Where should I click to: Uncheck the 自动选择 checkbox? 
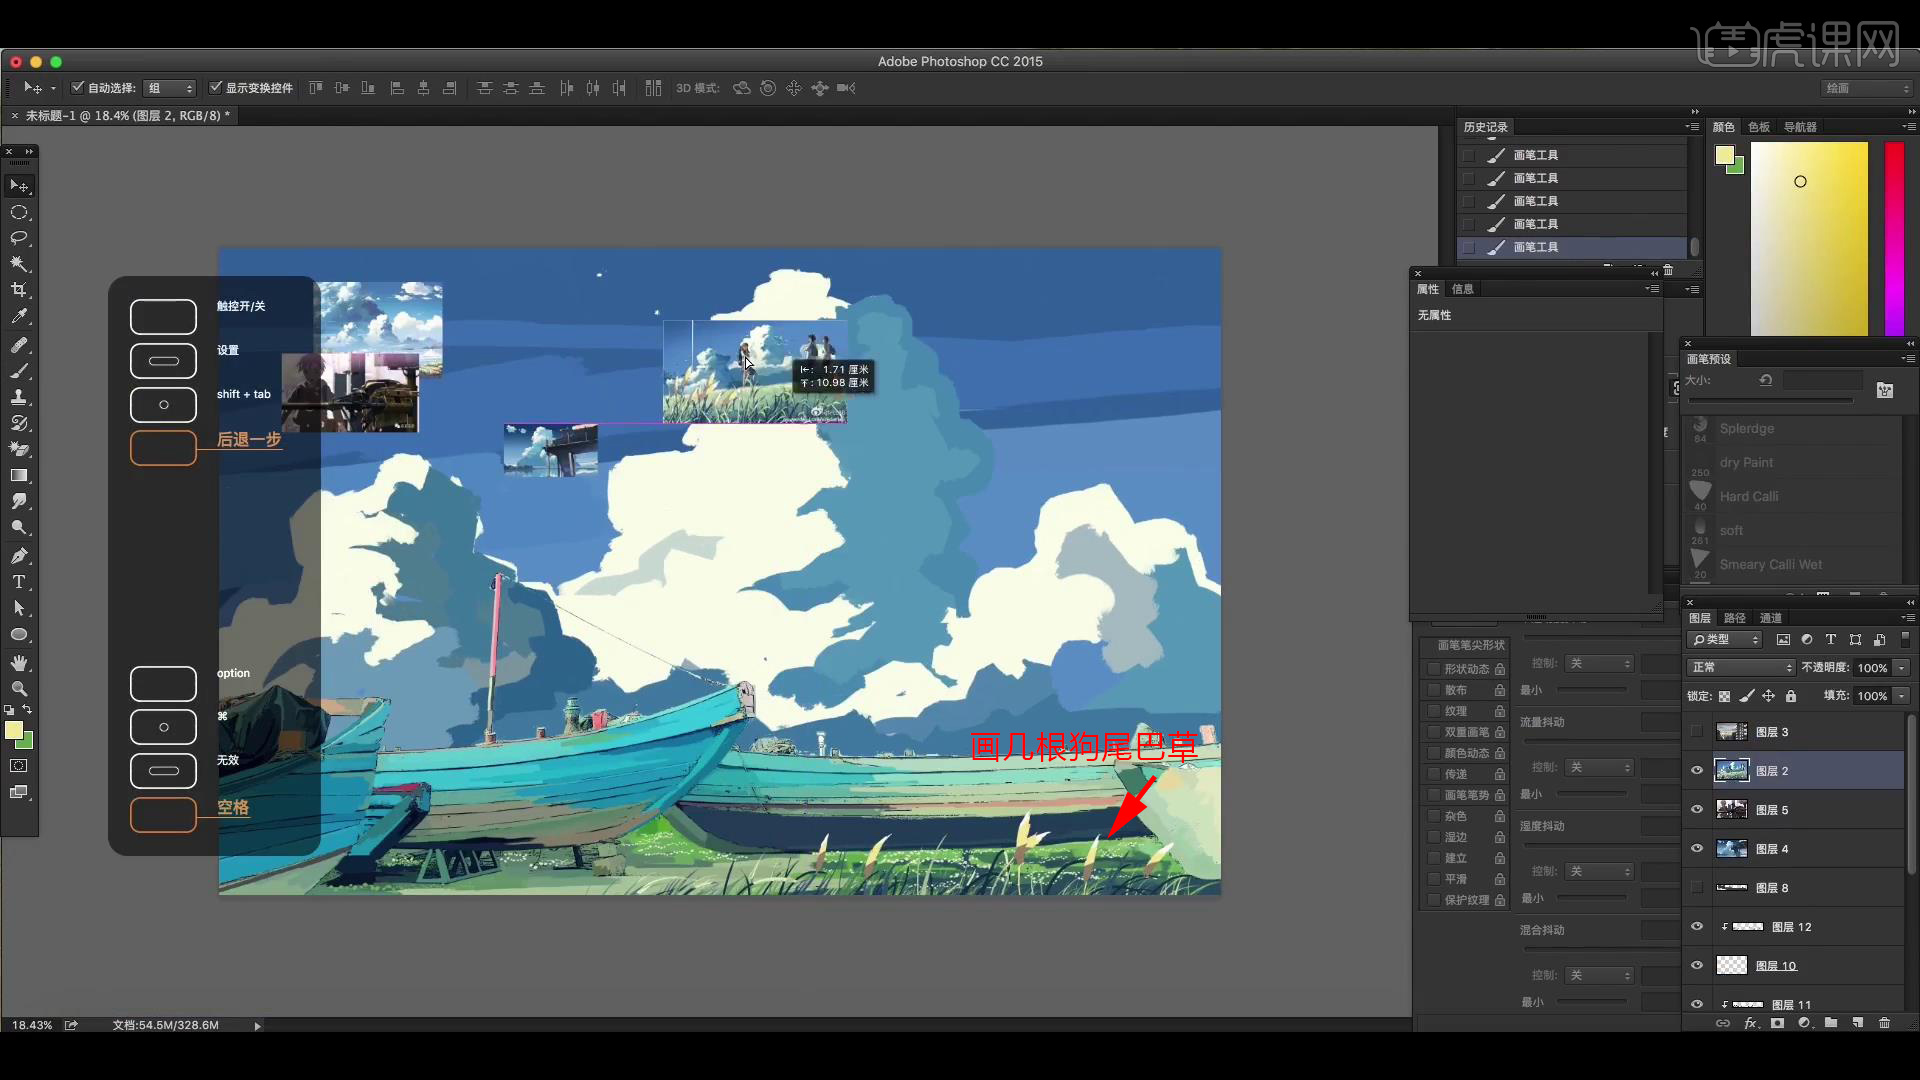pos(78,88)
